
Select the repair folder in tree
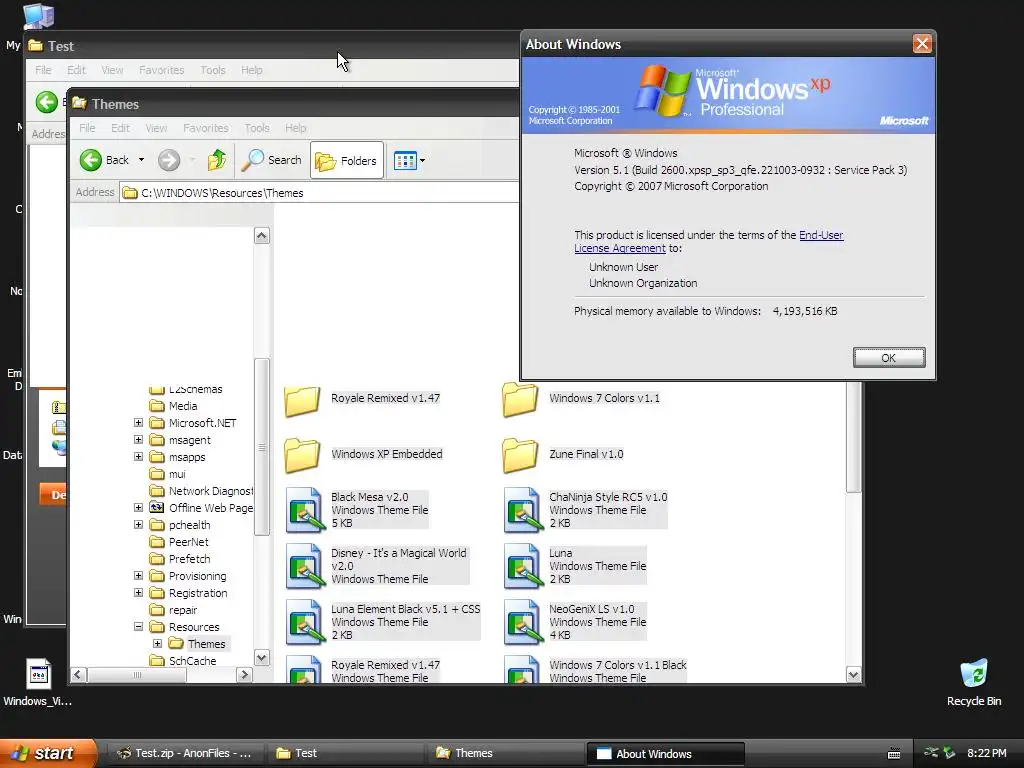click(174, 610)
